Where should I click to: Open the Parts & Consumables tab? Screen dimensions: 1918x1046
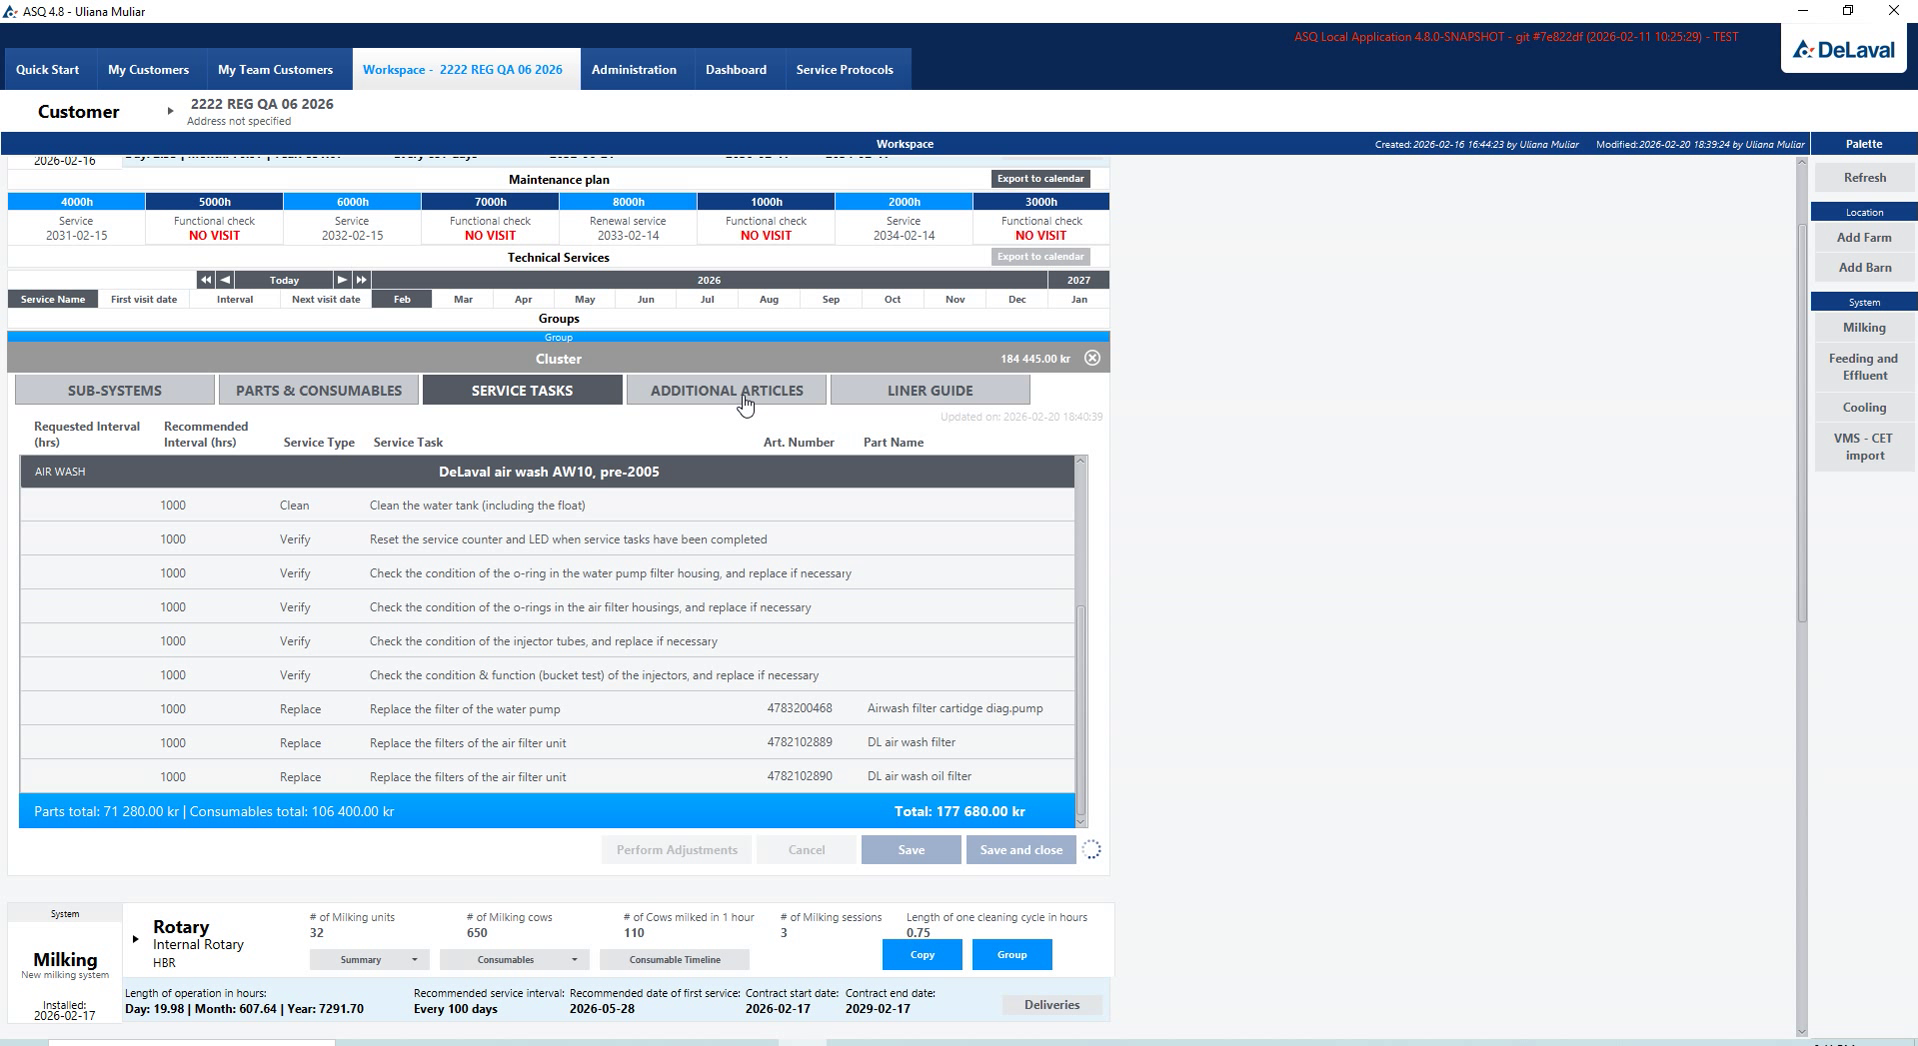tap(319, 390)
